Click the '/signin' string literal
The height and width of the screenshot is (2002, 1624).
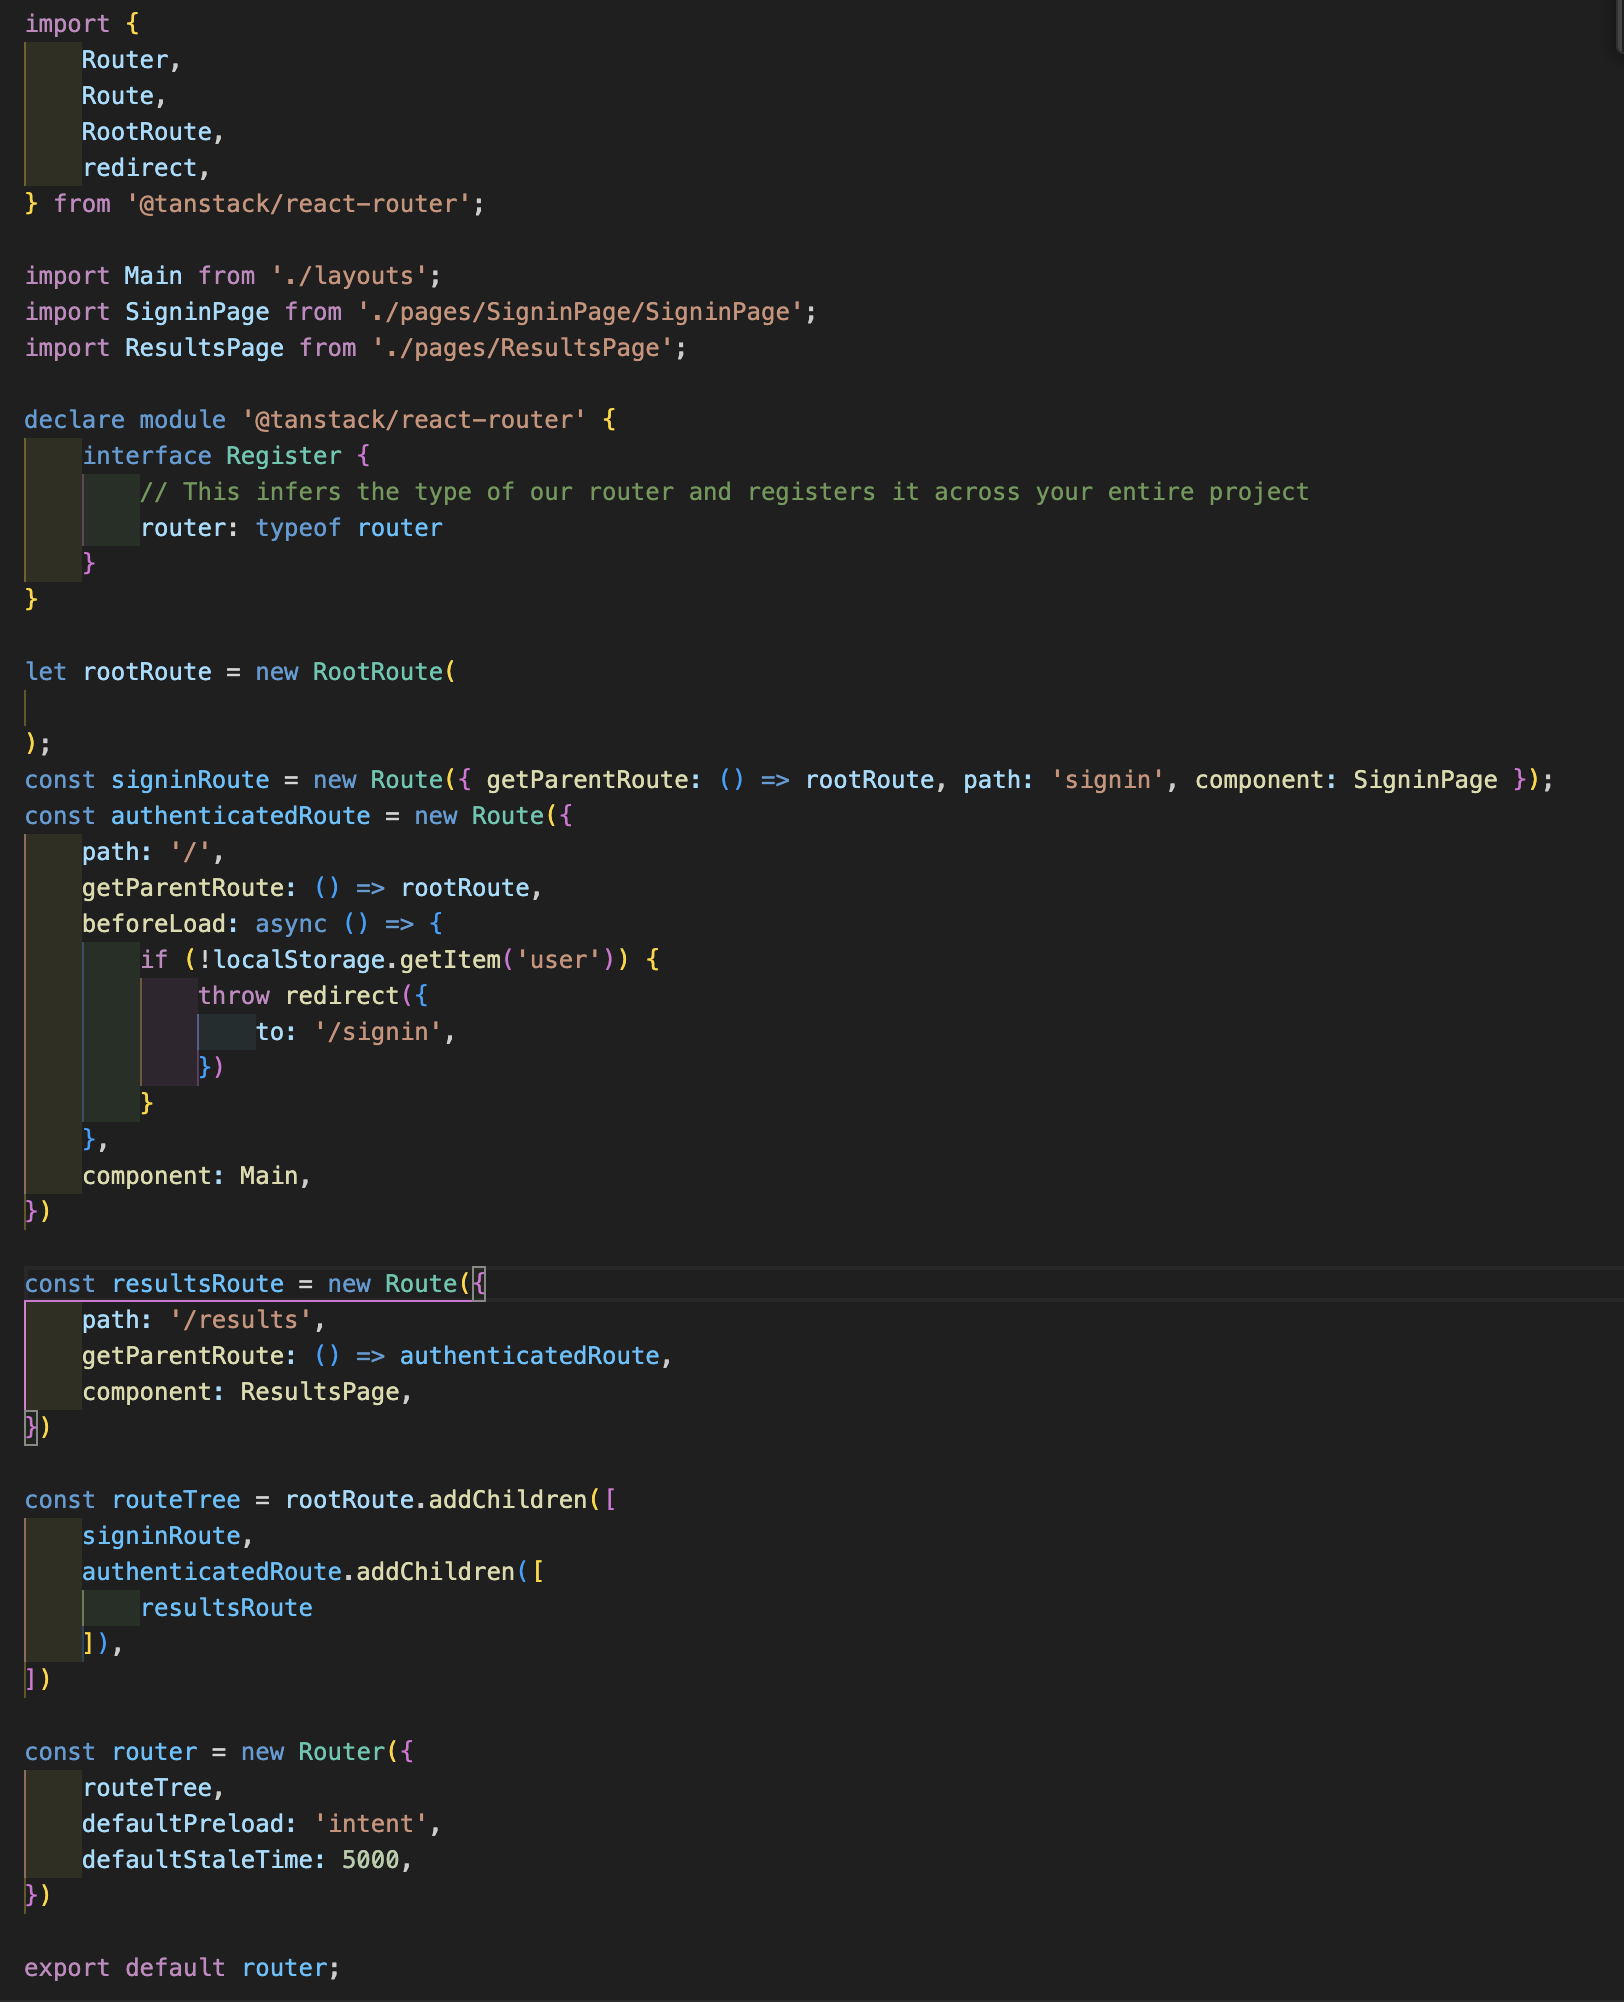click(x=378, y=1032)
